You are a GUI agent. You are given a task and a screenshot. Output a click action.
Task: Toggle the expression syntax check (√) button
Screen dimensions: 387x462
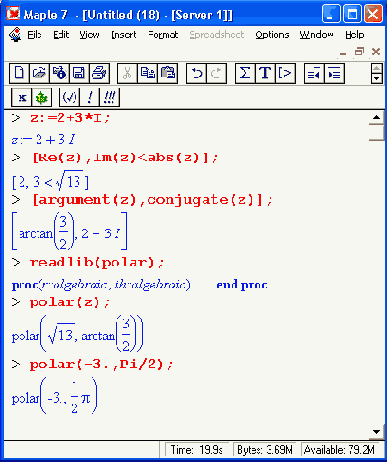[70, 97]
